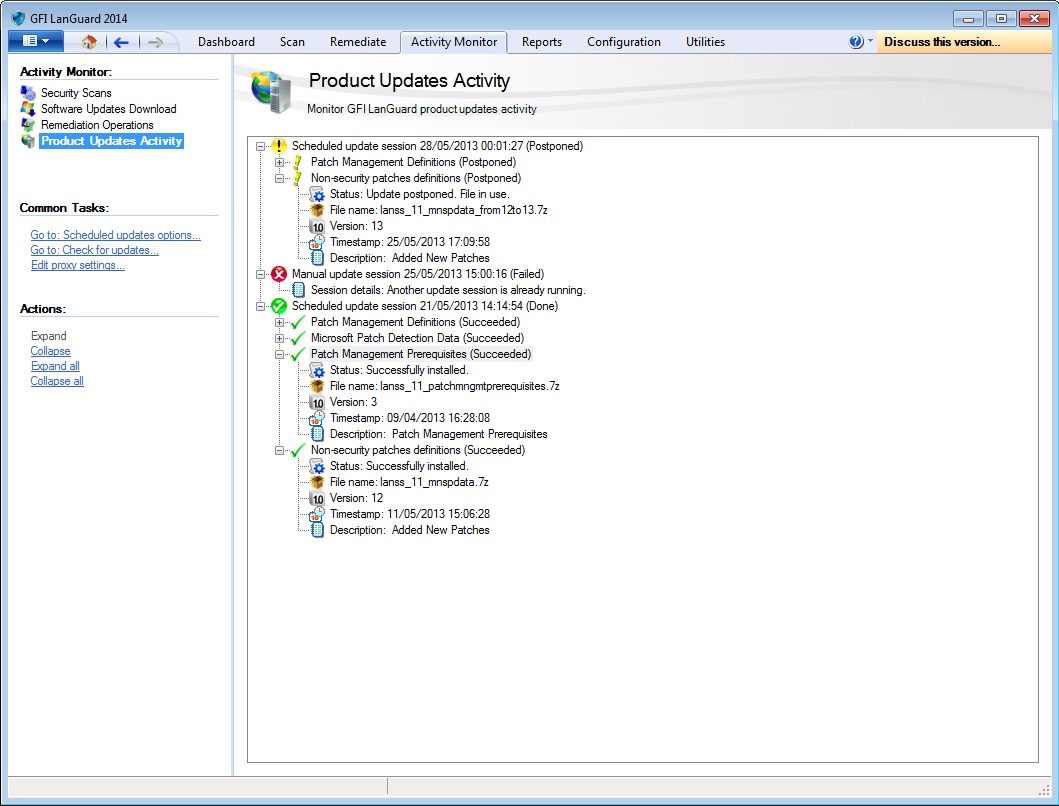Collapse the Scheduled update session 21/05/2013 node
Screen dimensions: 1059x806
261,306
